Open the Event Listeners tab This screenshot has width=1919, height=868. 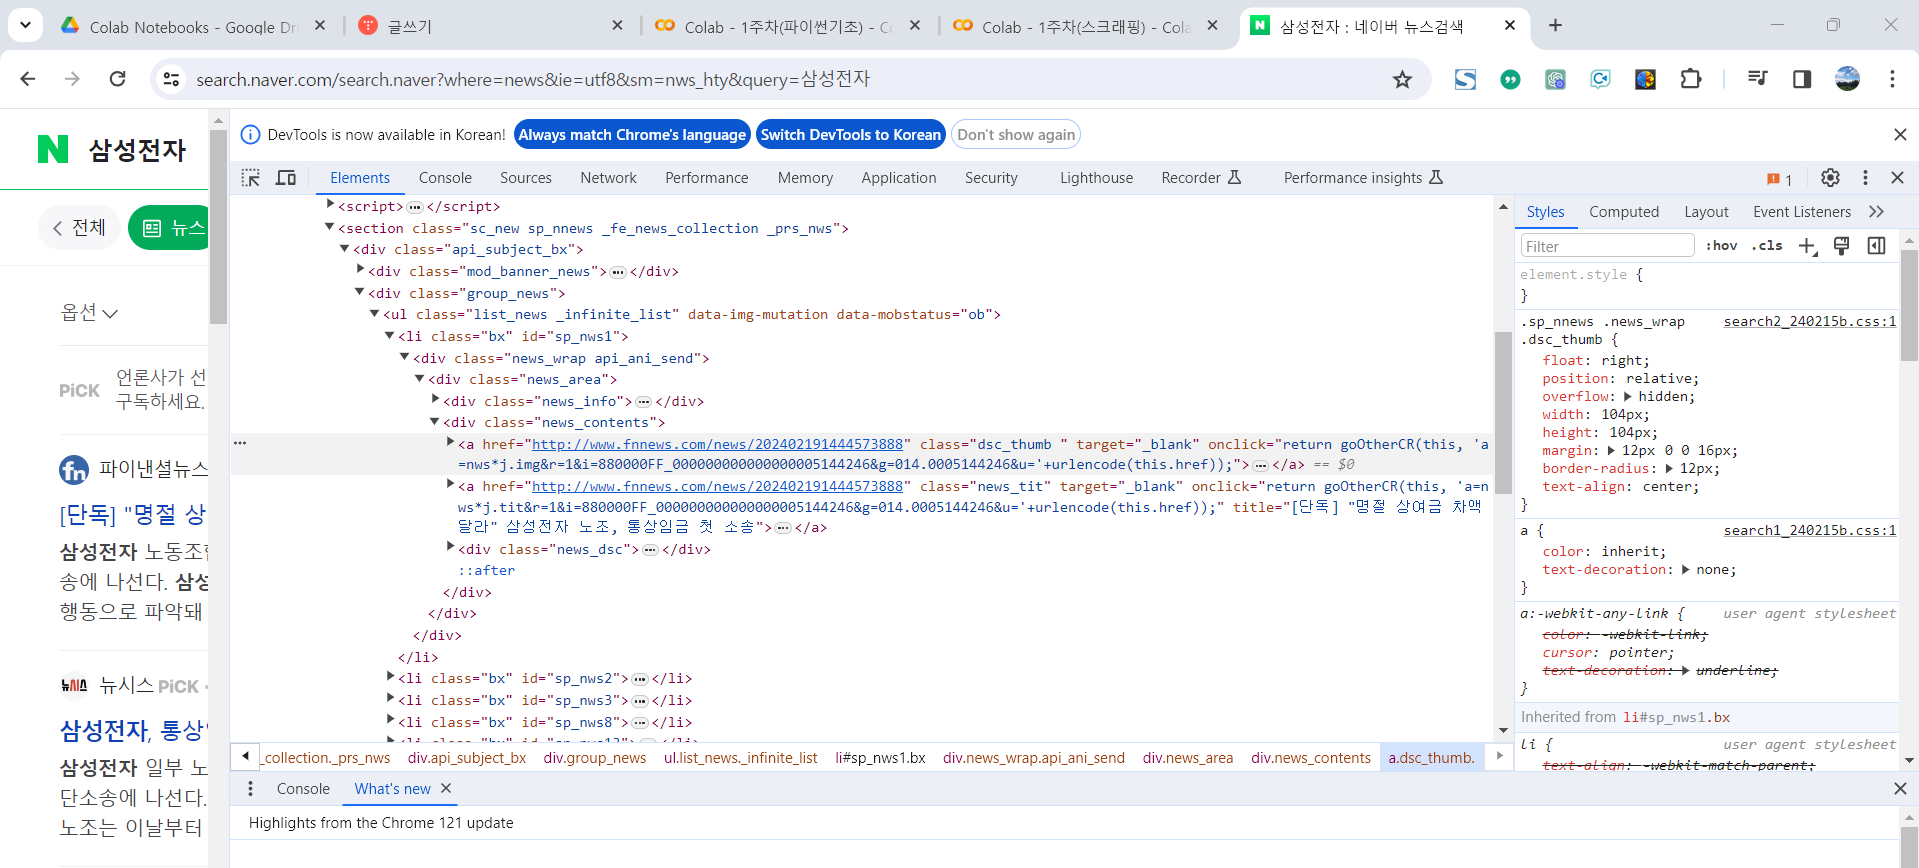[1802, 212]
